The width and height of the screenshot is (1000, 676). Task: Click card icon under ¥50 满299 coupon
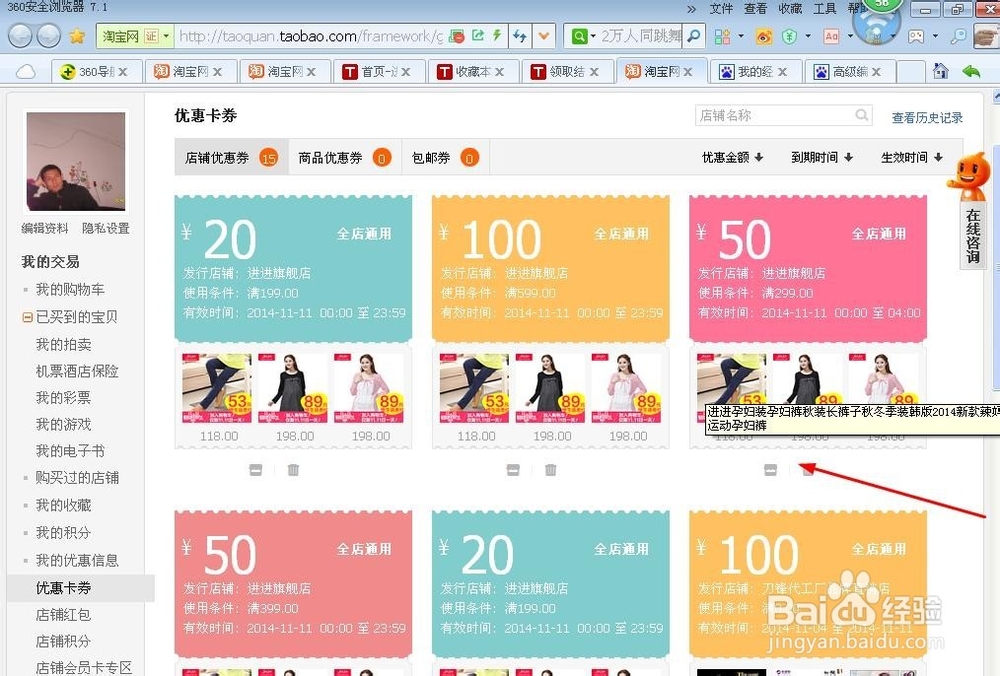pyautogui.click(x=770, y=470)
